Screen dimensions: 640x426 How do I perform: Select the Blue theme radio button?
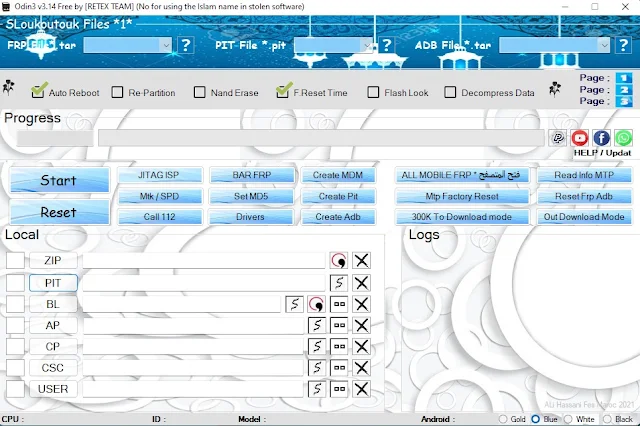[x=536, y=419]
